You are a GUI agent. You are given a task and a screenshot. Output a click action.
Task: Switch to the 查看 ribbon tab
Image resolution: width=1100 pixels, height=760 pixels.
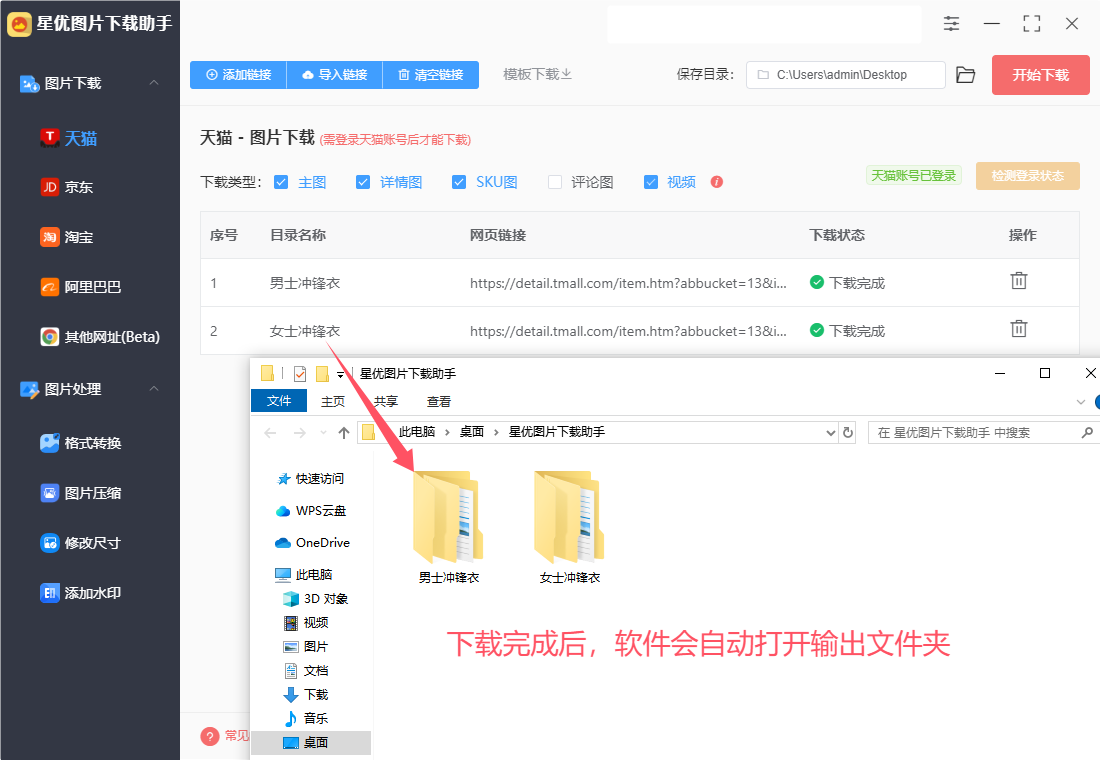(439, 401)
